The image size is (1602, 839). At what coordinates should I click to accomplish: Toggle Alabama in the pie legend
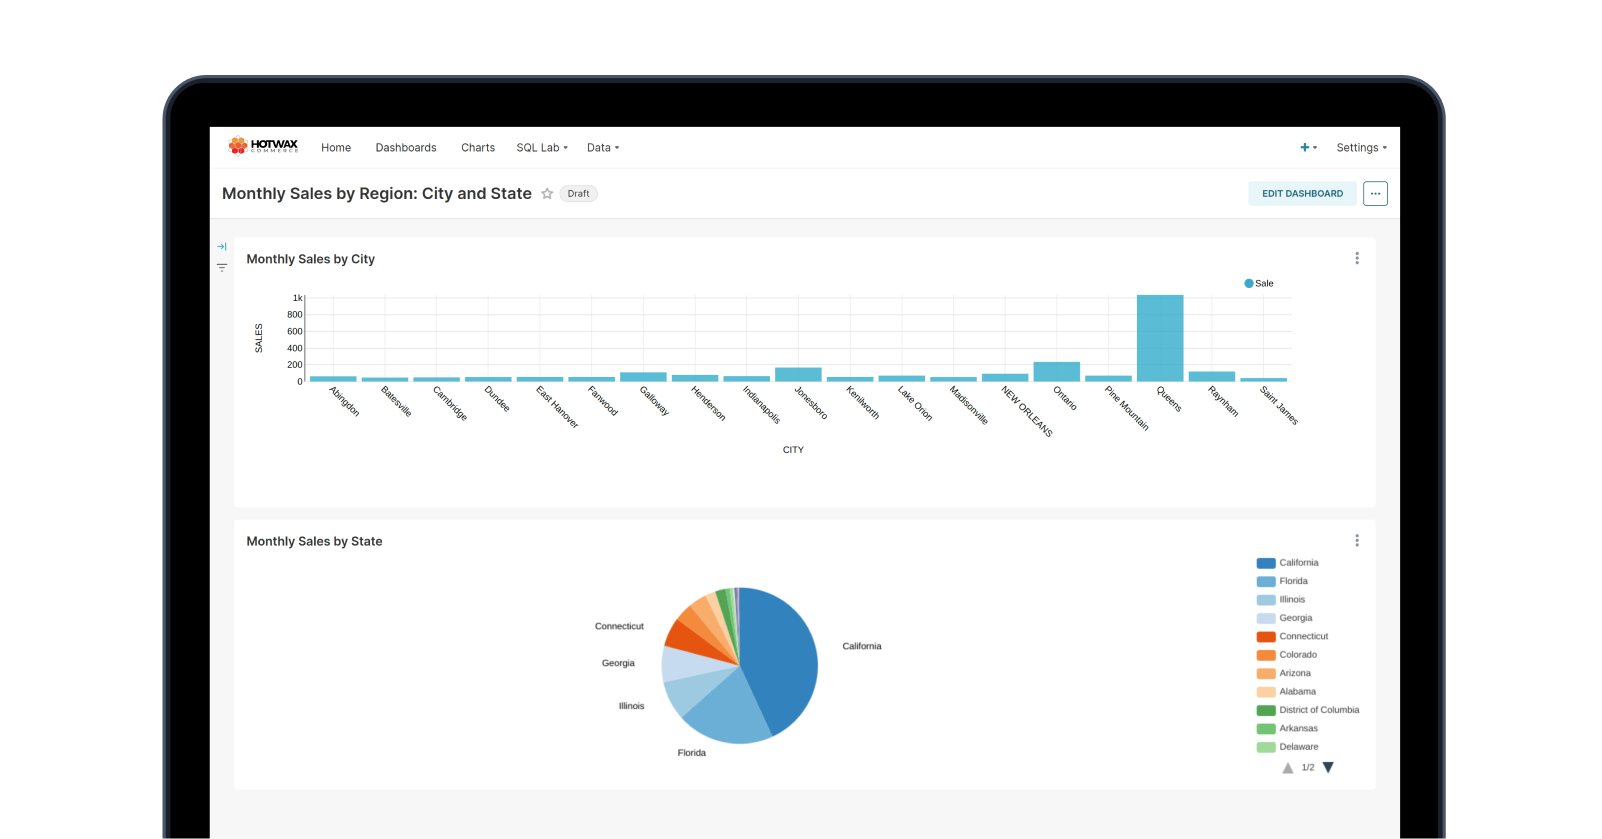pos(1287,692)
